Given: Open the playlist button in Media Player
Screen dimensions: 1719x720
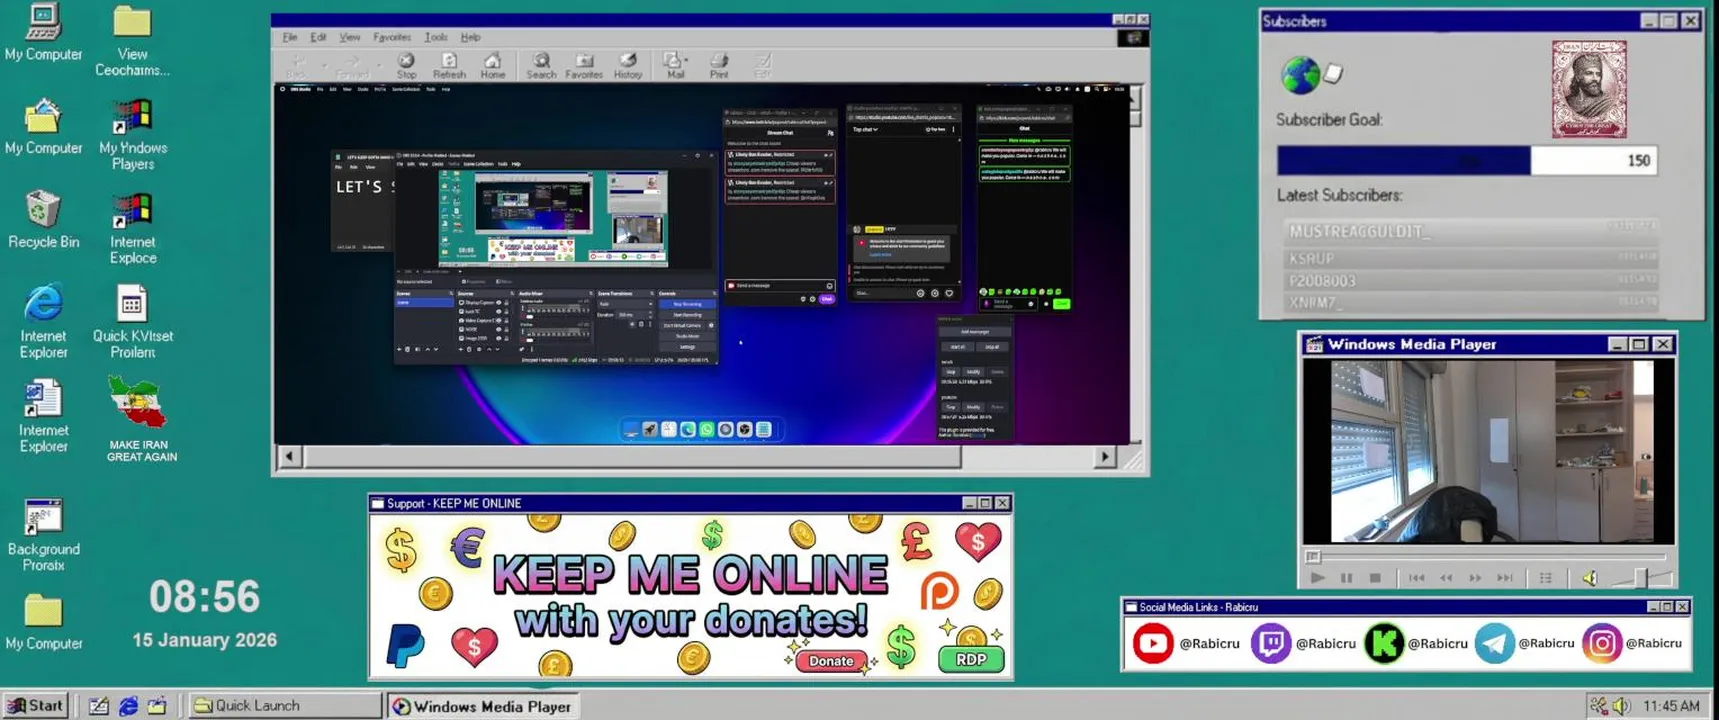Looking at the screenshot, I should (1546, 578).
